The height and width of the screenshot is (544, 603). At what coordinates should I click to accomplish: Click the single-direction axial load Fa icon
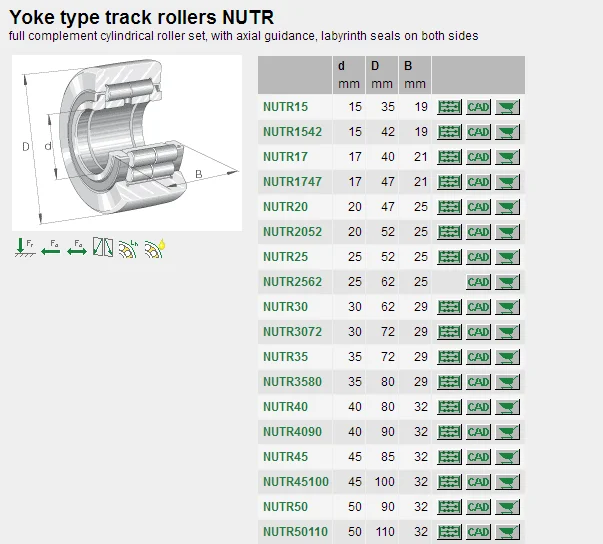coord(51,247)
